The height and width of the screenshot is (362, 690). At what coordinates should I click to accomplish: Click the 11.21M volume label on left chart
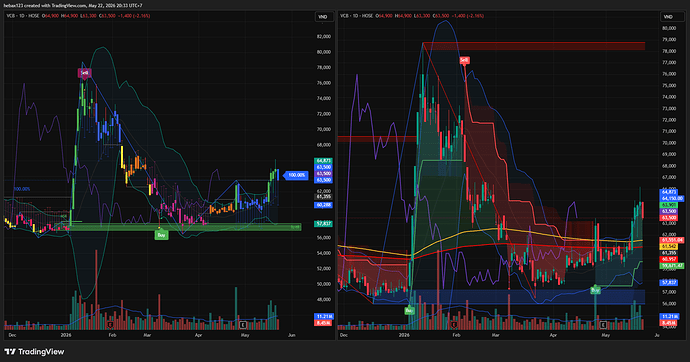[323, 317]
